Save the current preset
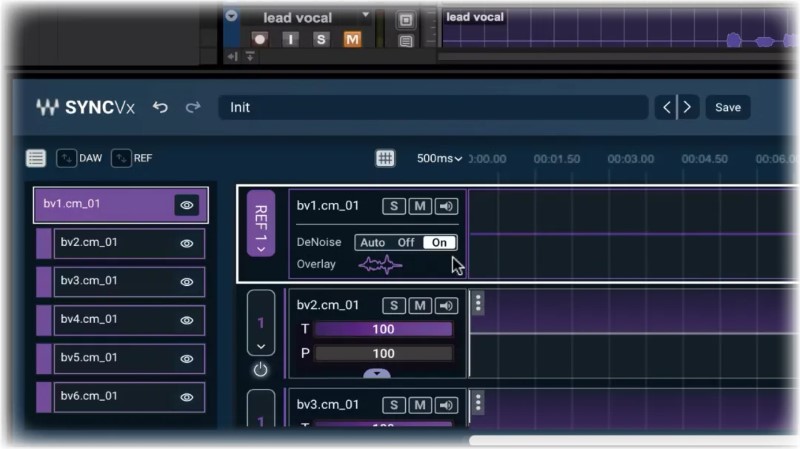 (728, 107)
